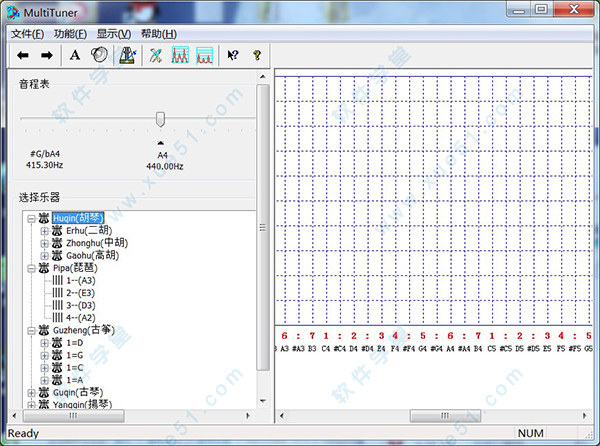Image resolution: width=600 pixels, height=446 pixels.
Task: Expand the Erhu tree node
Action: [x=44, y=231]
